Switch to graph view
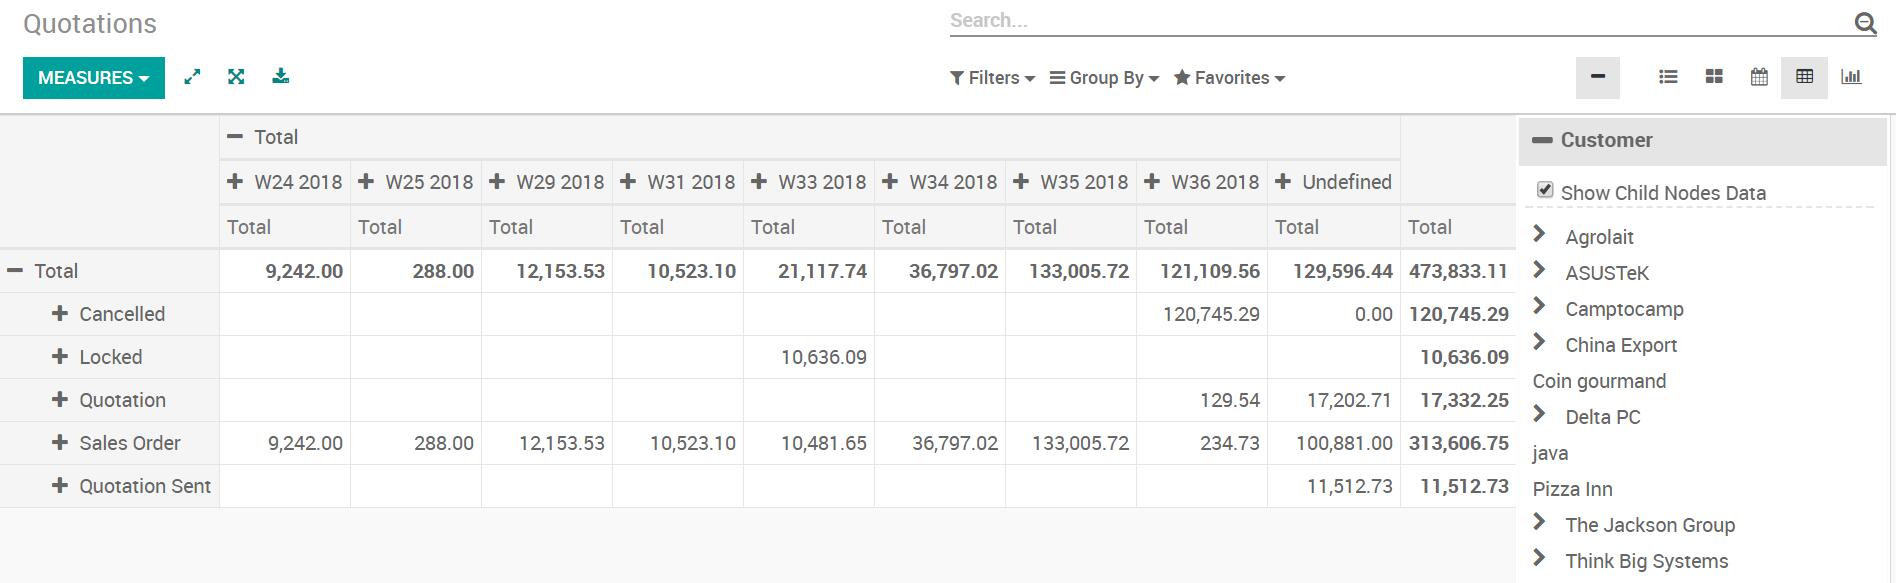 click(1851, 77)
